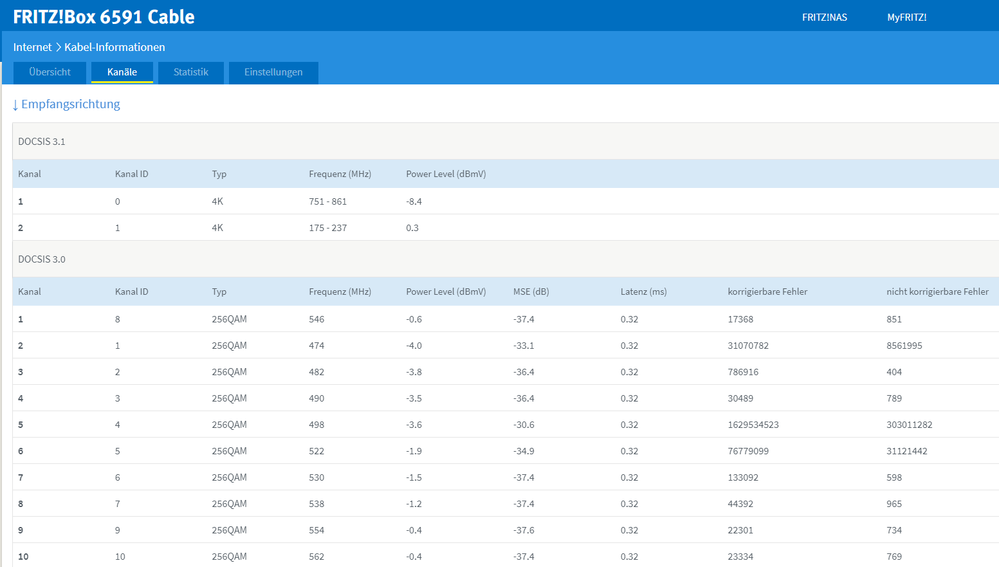Image resolution: width=999 pixels, height=567 pixels.
Task: Go to Internet in the breadcrumb
Action: coord(32,47)
